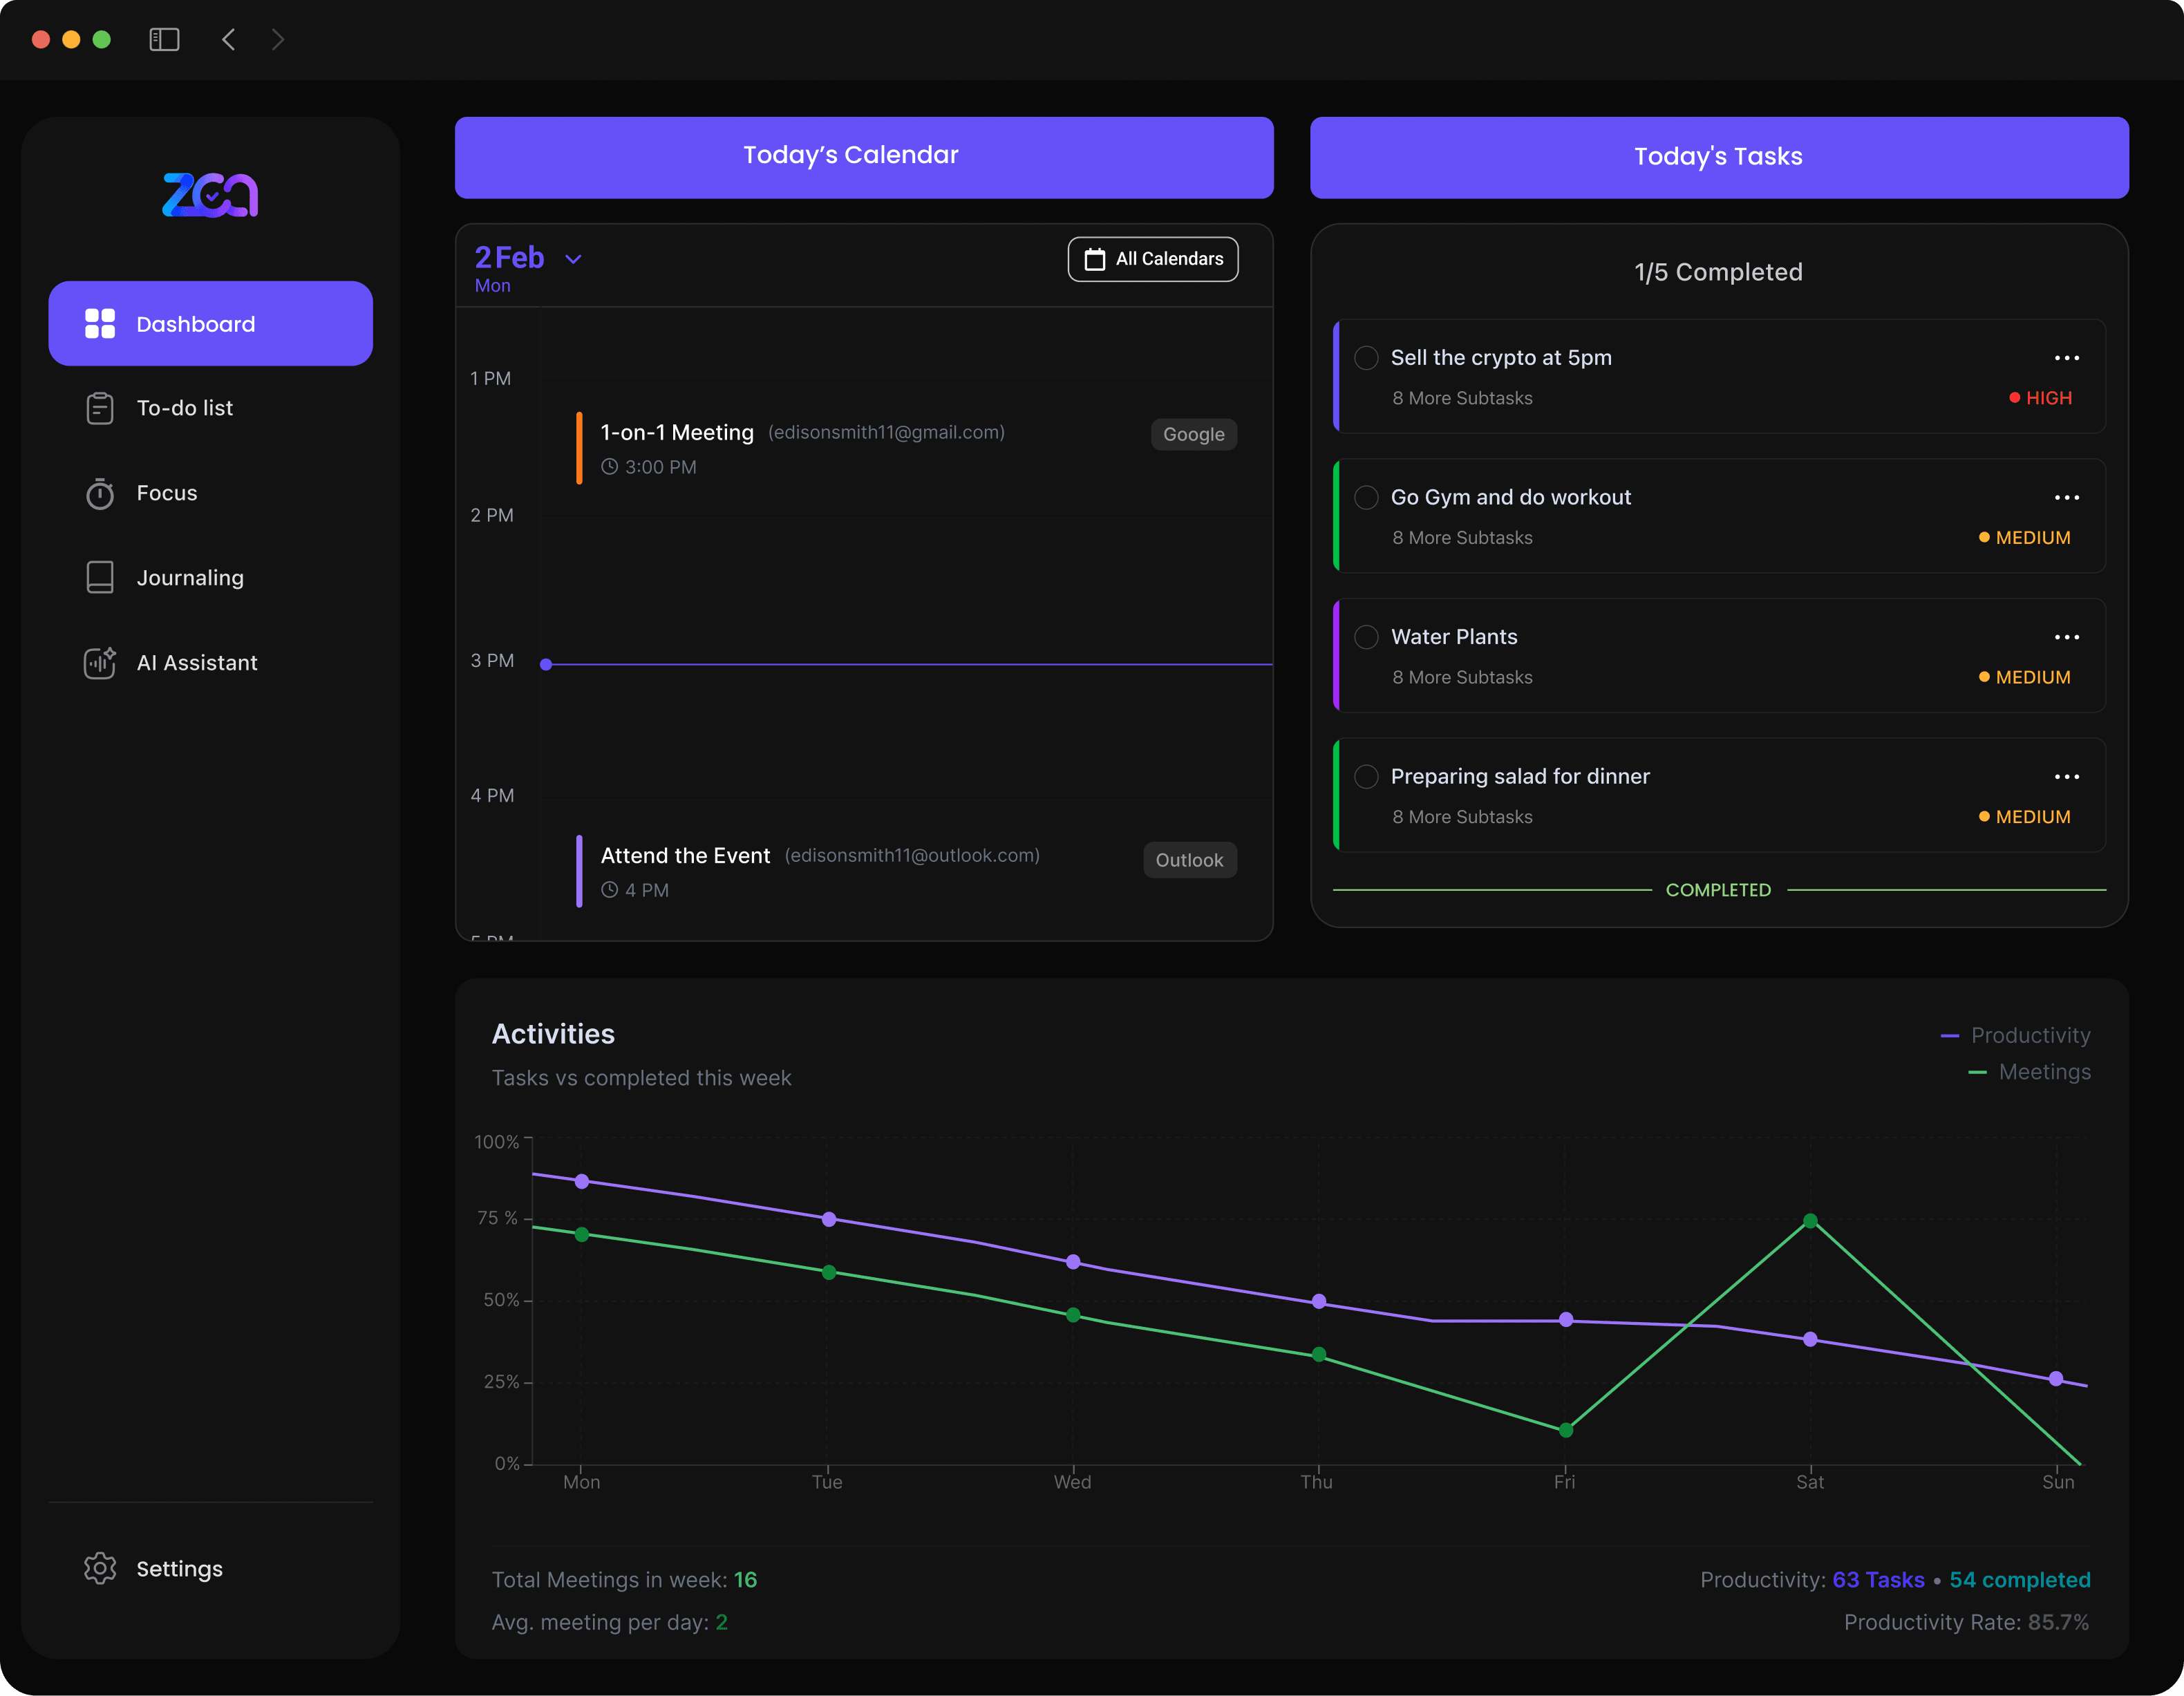
Task: Click the Settings gear icon
Action: coord(100,1568)
